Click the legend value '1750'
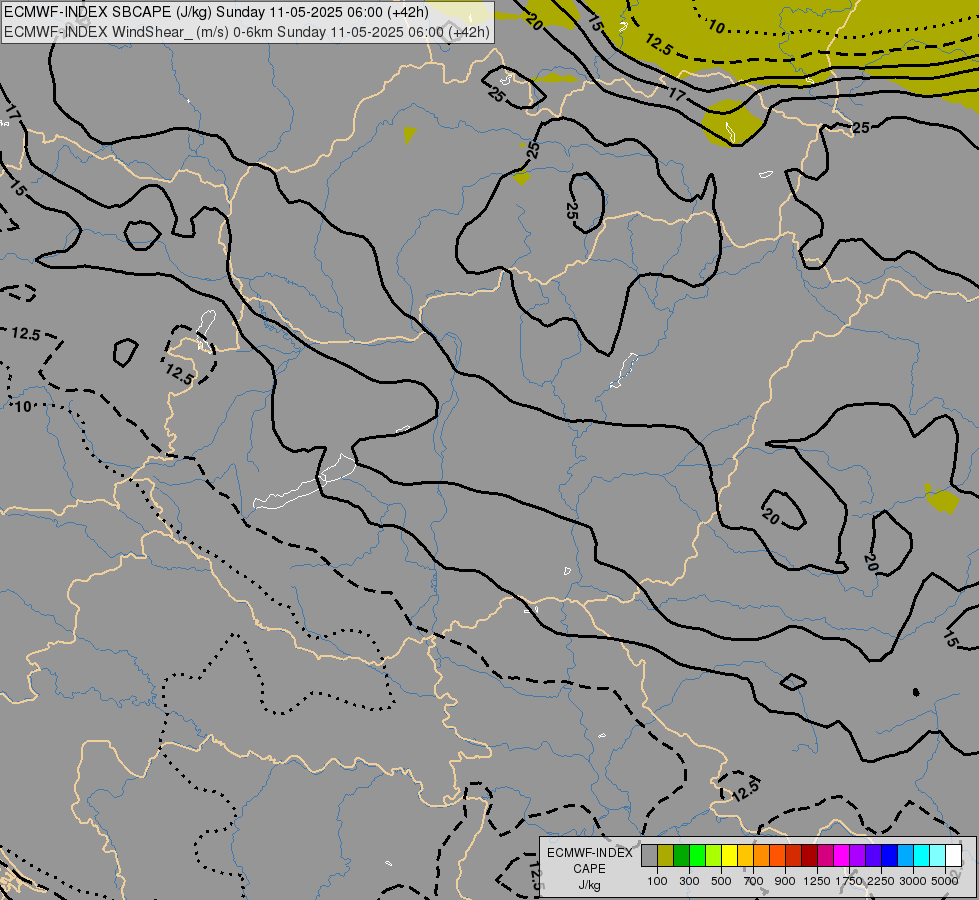 (x=849, y=881)
